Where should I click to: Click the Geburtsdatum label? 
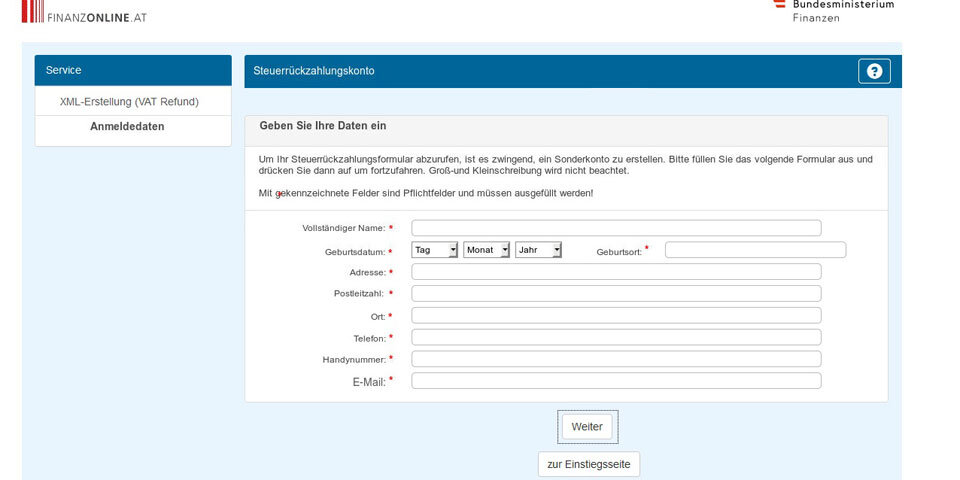click(356, 252)
